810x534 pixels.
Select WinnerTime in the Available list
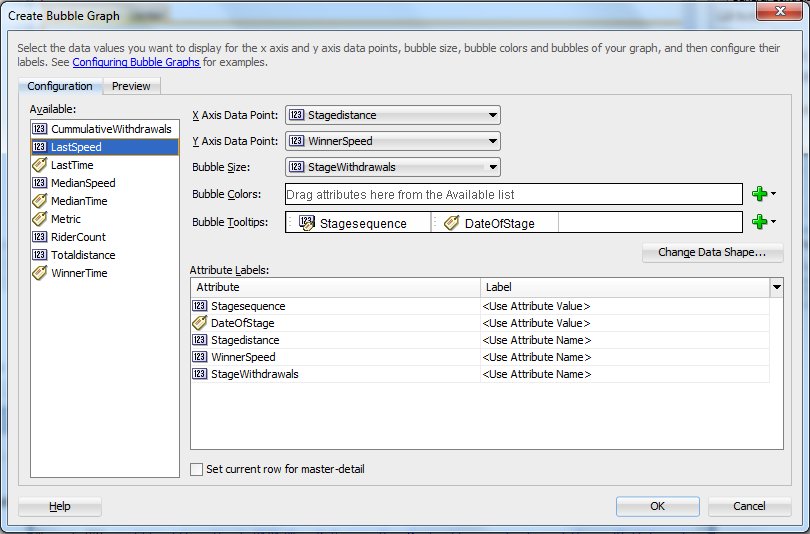point(79,273)
